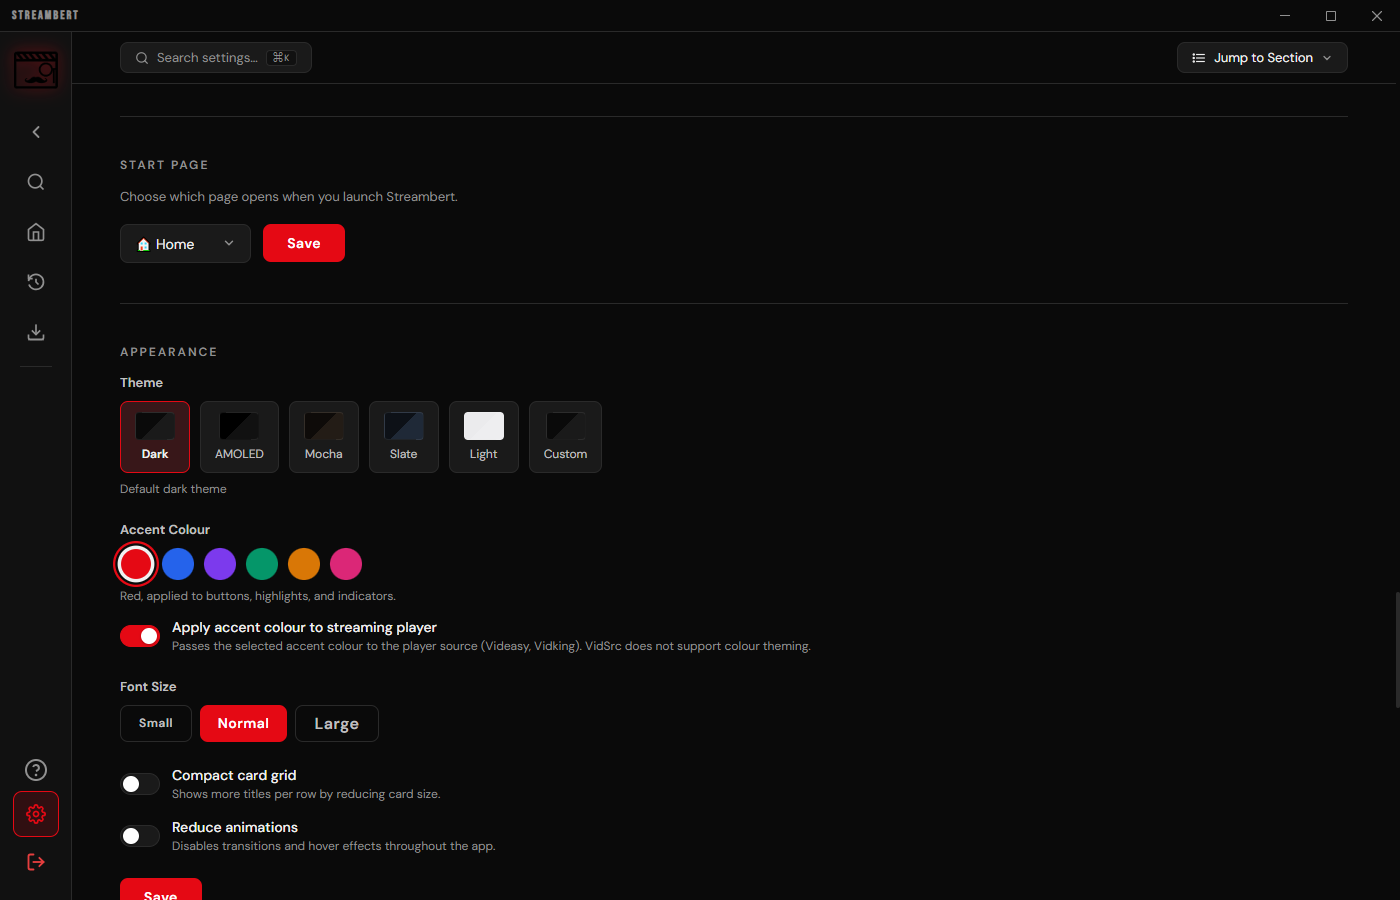Set font size to Large

[337, 723]
